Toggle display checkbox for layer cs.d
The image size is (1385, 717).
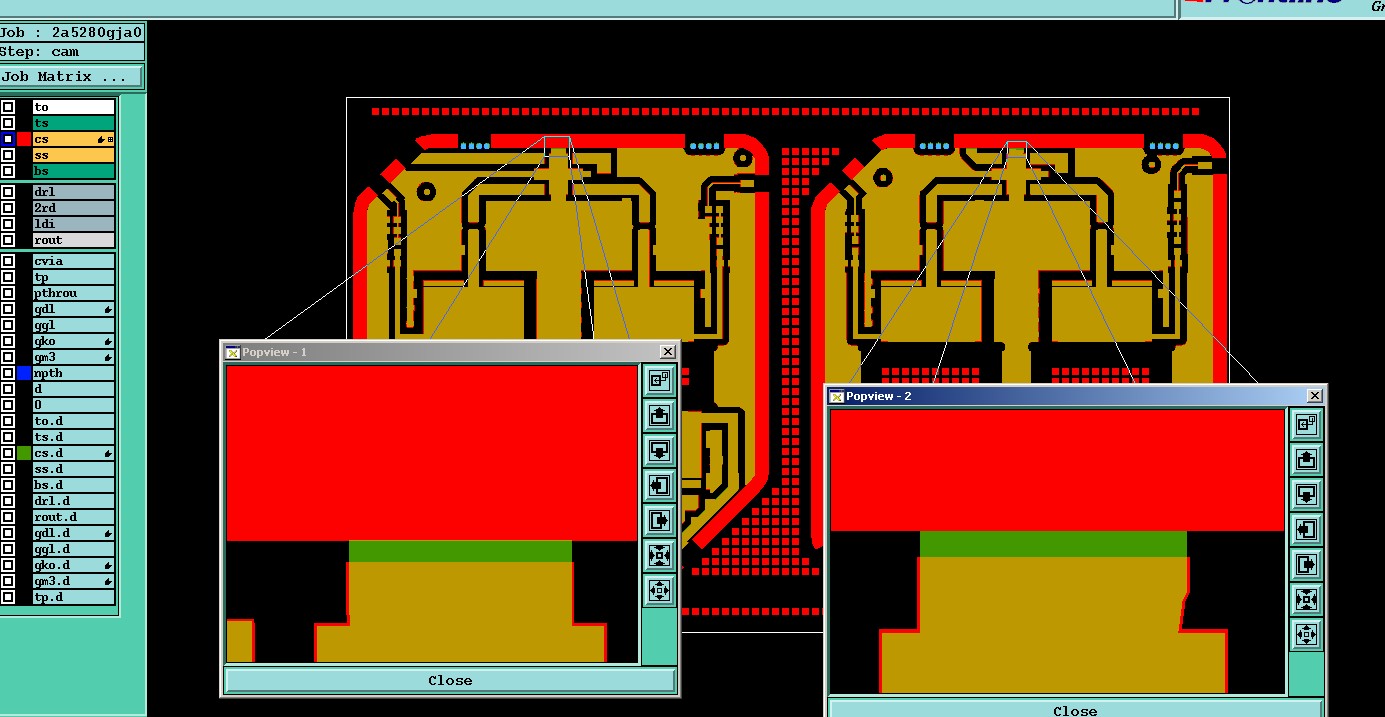tap(8, 453)
